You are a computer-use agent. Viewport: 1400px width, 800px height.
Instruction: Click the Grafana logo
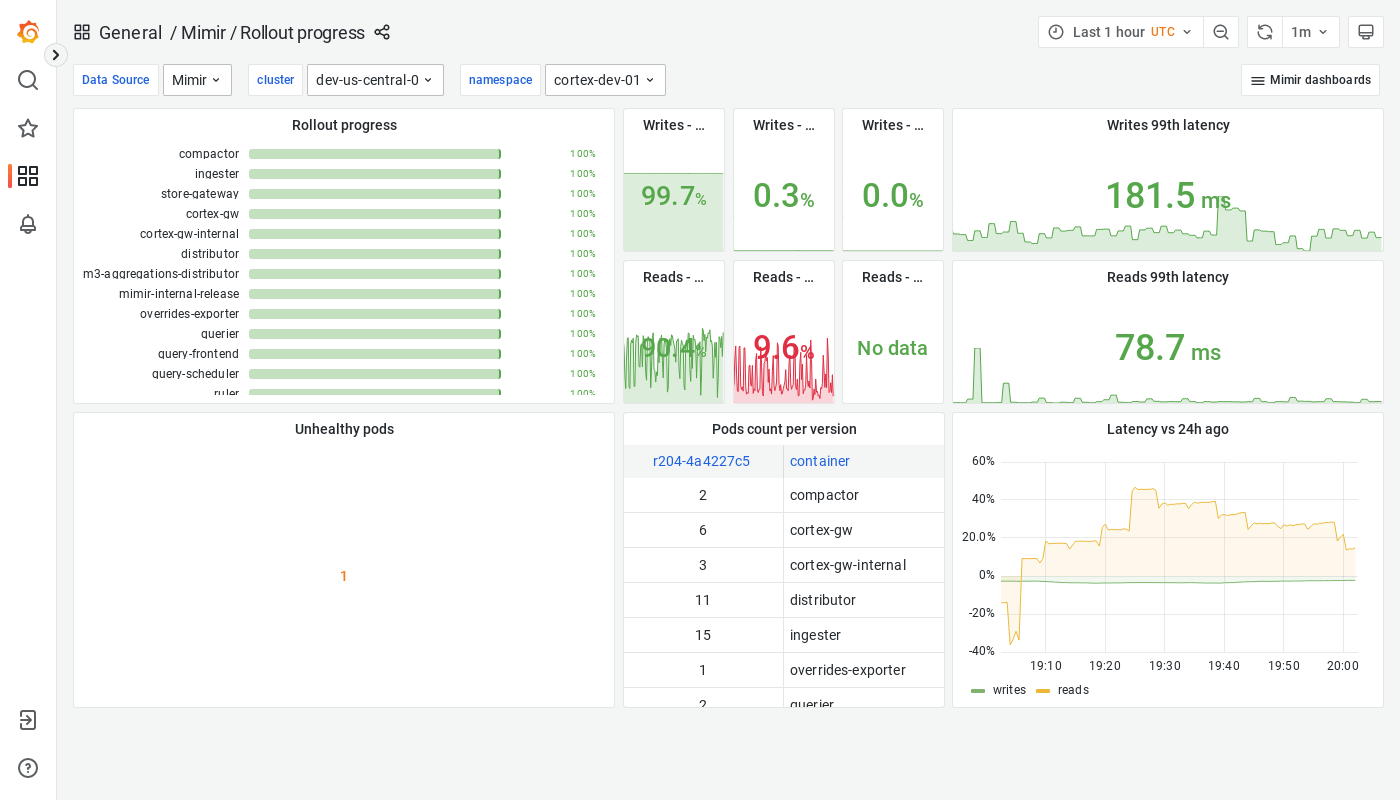(28, 32)
